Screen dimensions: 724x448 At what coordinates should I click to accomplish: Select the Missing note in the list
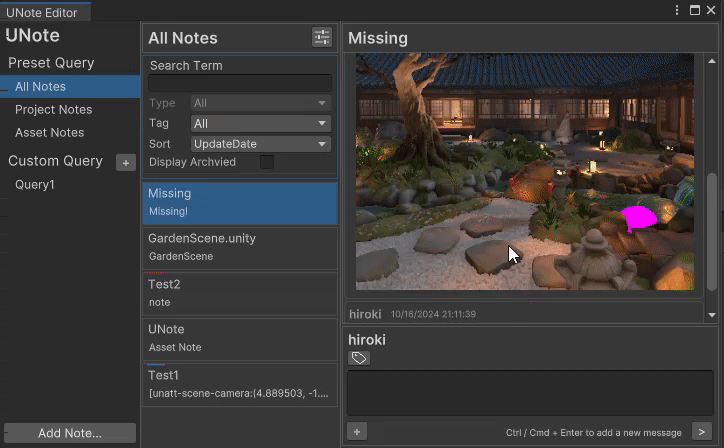pos(240,203)
